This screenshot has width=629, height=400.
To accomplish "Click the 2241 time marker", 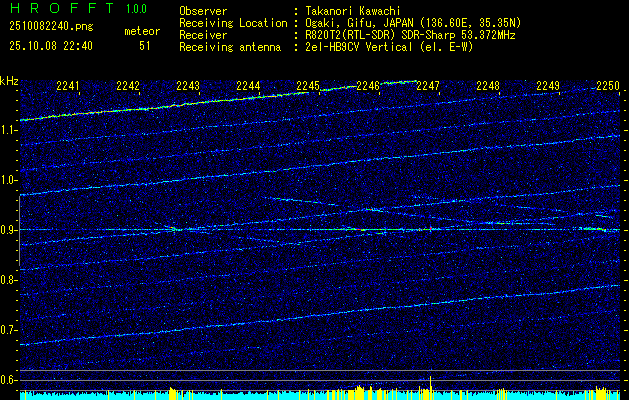I will [69, 86].
